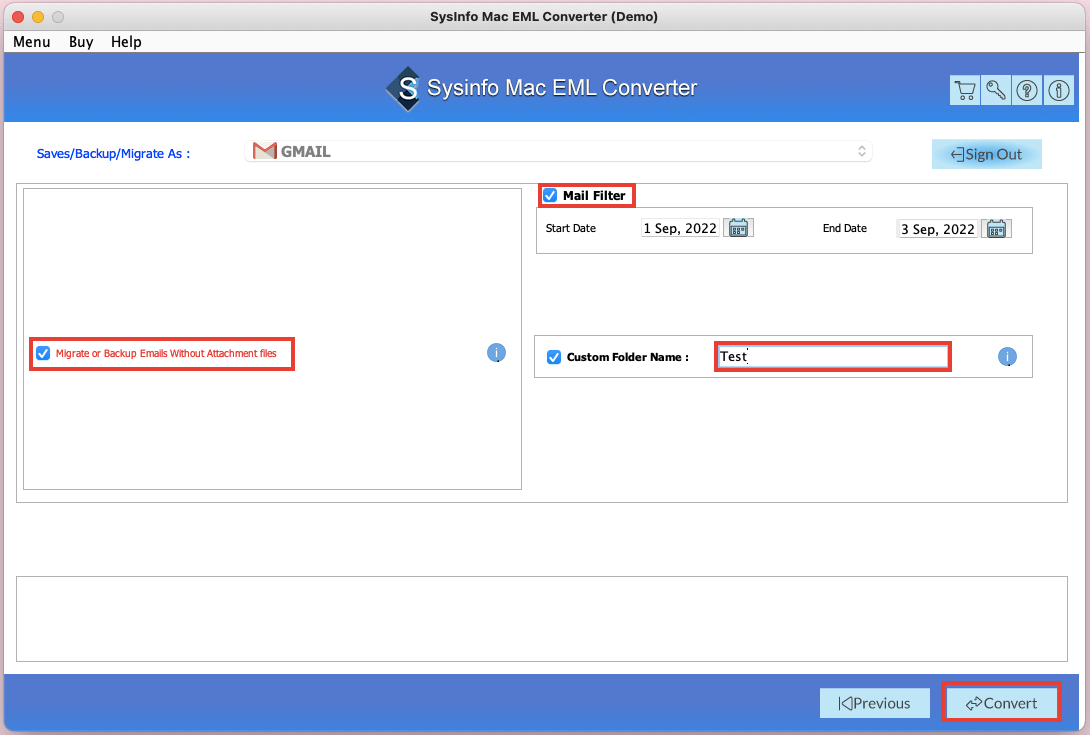Open the Buy menu
Screen dimensions: 1090x735
[81, 42]
